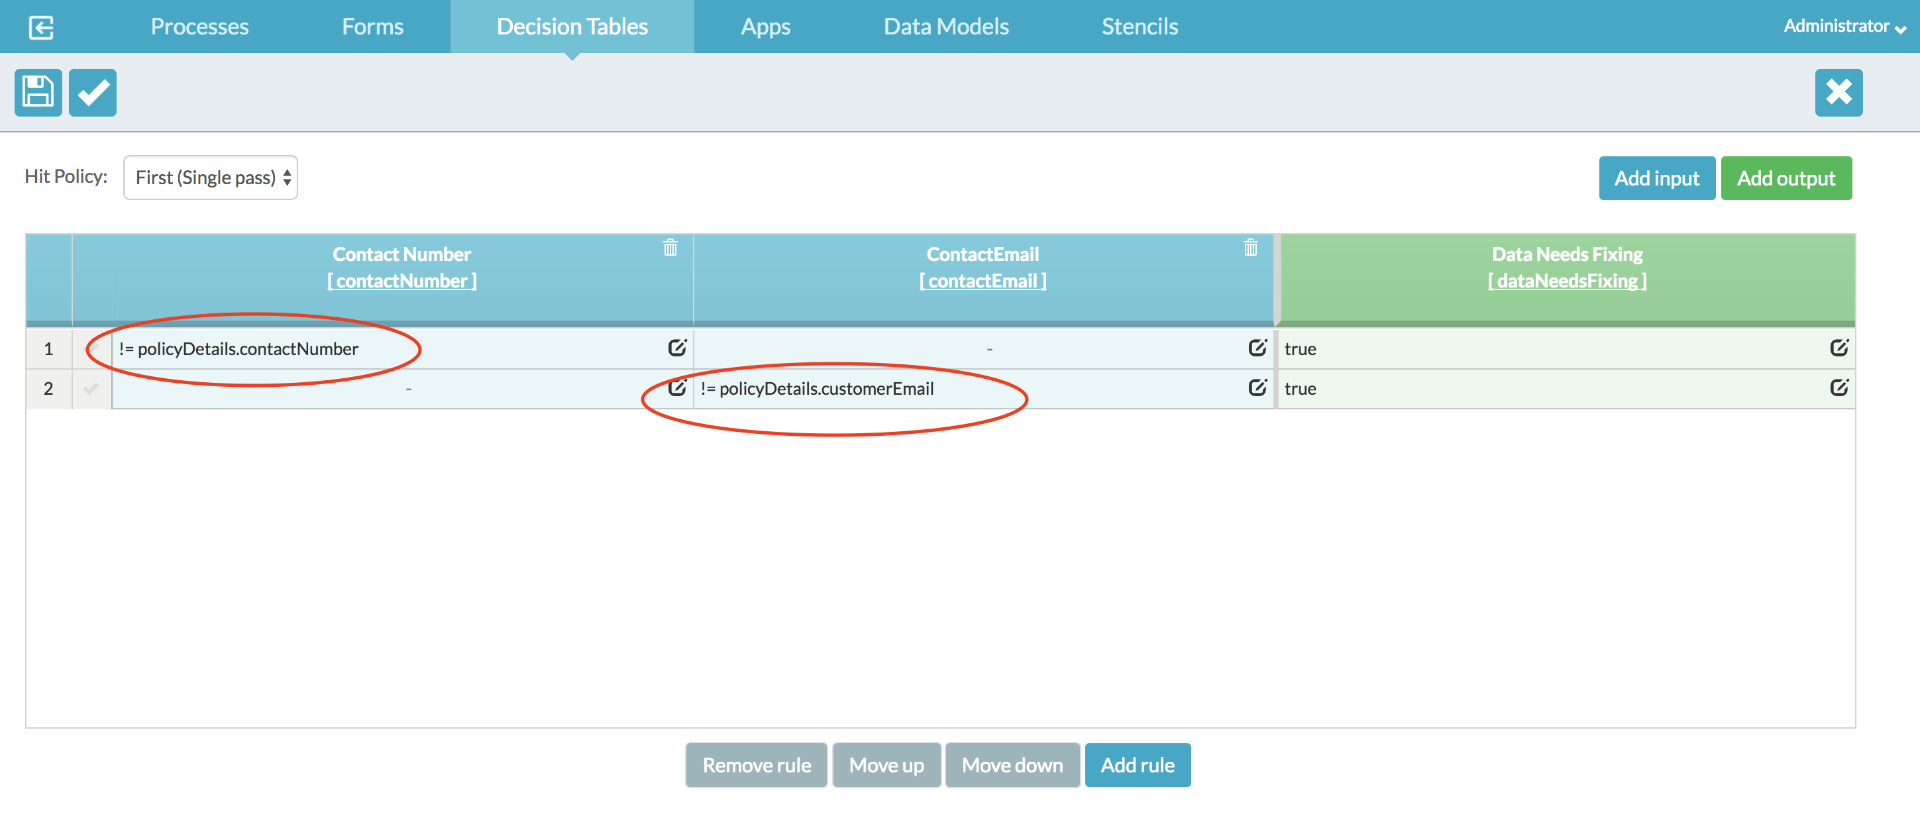Toggle the rule 2 row checkmark
Viewport: 1920px width, 828px height.
[91, 389]
